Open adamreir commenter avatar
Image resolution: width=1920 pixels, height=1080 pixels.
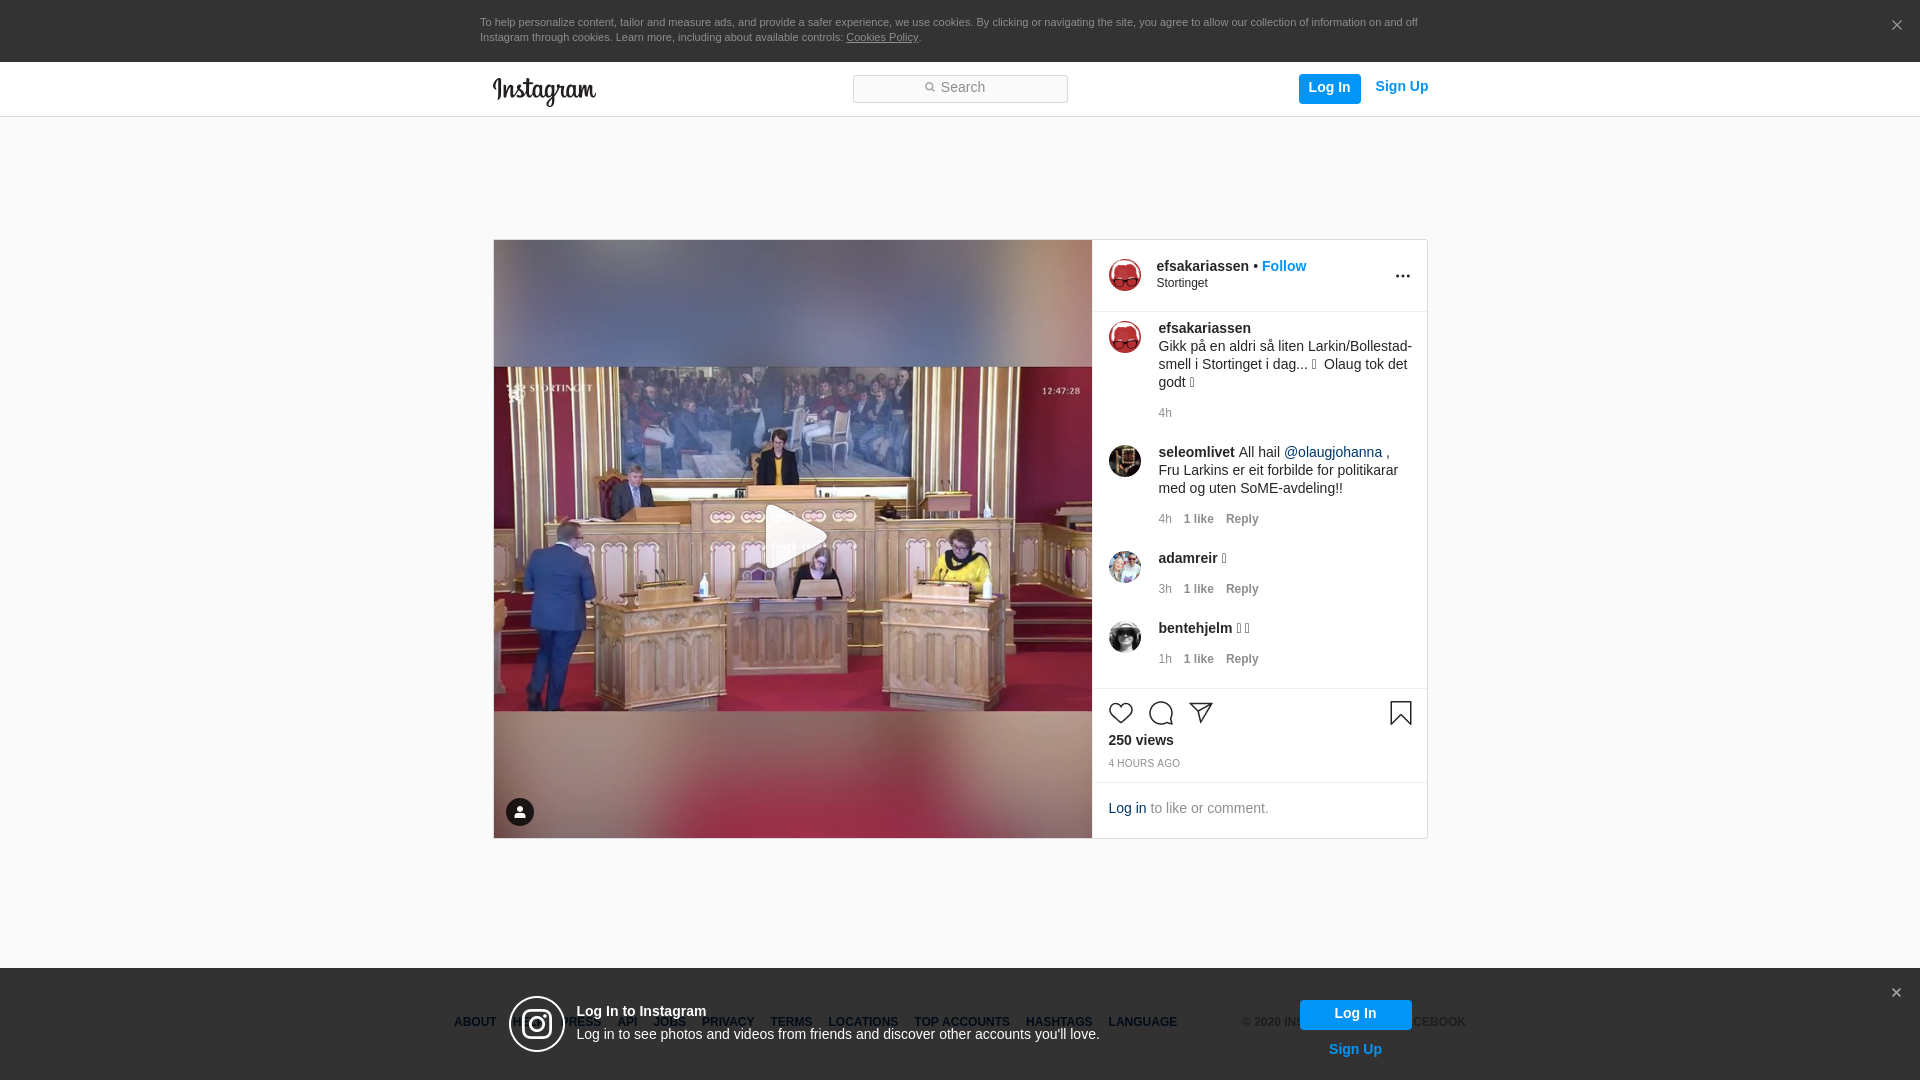click(1125, 567)
